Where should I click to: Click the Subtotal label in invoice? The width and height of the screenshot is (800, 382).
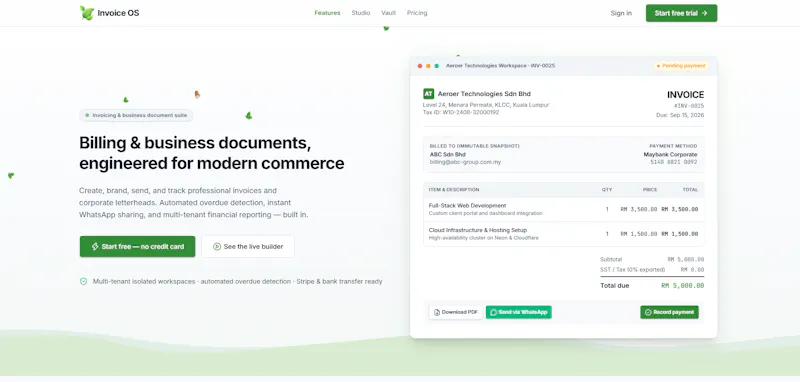(611, 260)
